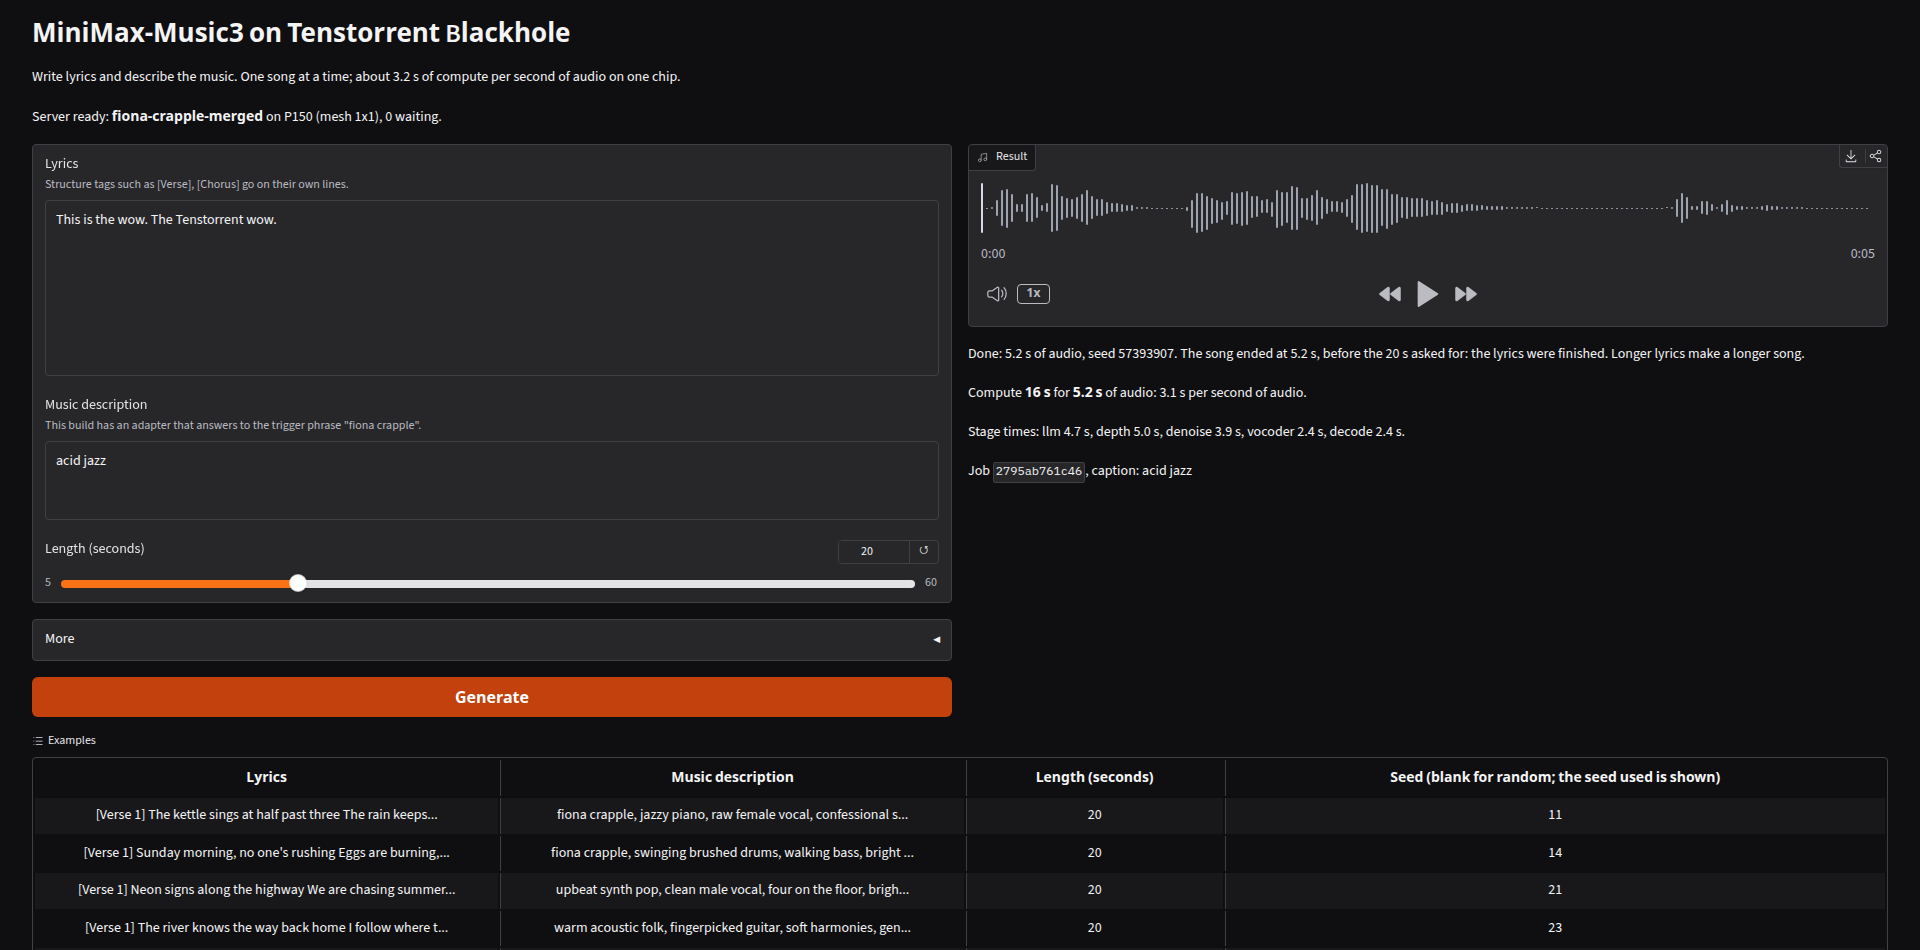Screen dimensions: 1920x950
Task: Click 'fiona crapple, jazzy piano' description cell
Action: 733,815
